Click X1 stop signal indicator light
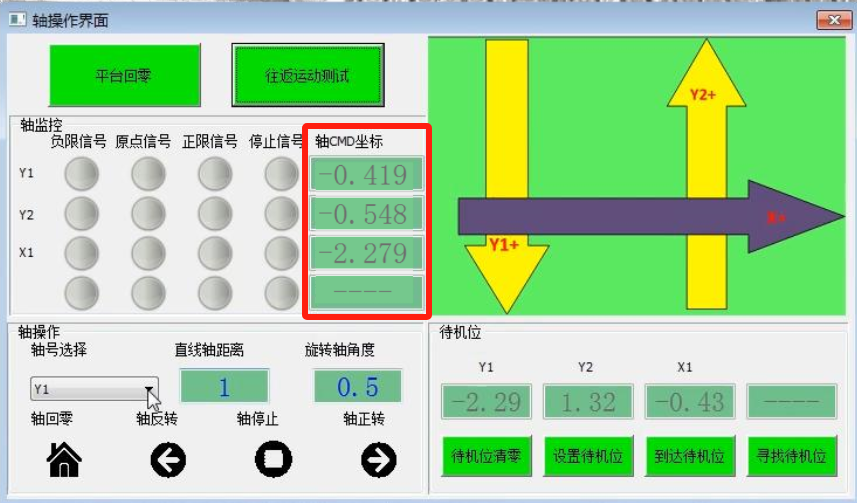Viewport: 857px width, 503px height. (281, 252)
